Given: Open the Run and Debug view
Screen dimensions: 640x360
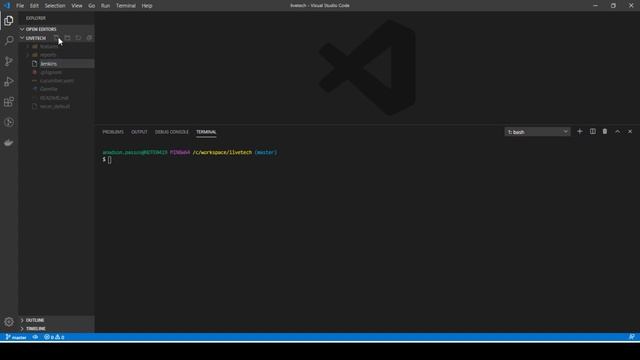Looking at the screenshot, I should [9, 82].
